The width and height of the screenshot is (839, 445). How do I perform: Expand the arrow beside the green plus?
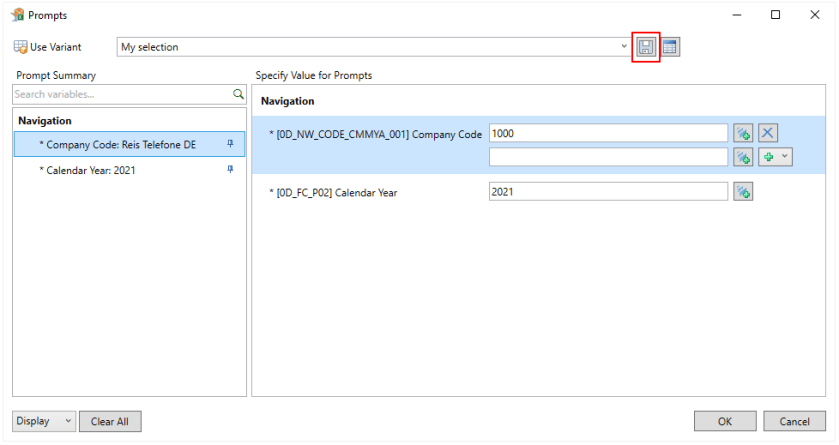click(x=784, y=157)
